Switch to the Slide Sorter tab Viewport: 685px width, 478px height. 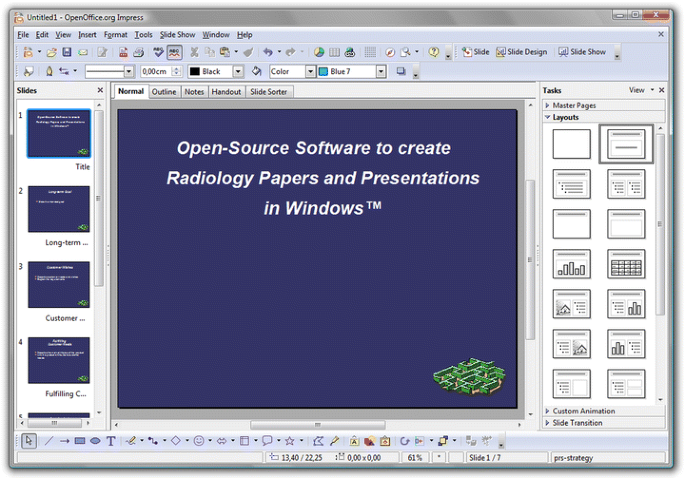(269, 92)
